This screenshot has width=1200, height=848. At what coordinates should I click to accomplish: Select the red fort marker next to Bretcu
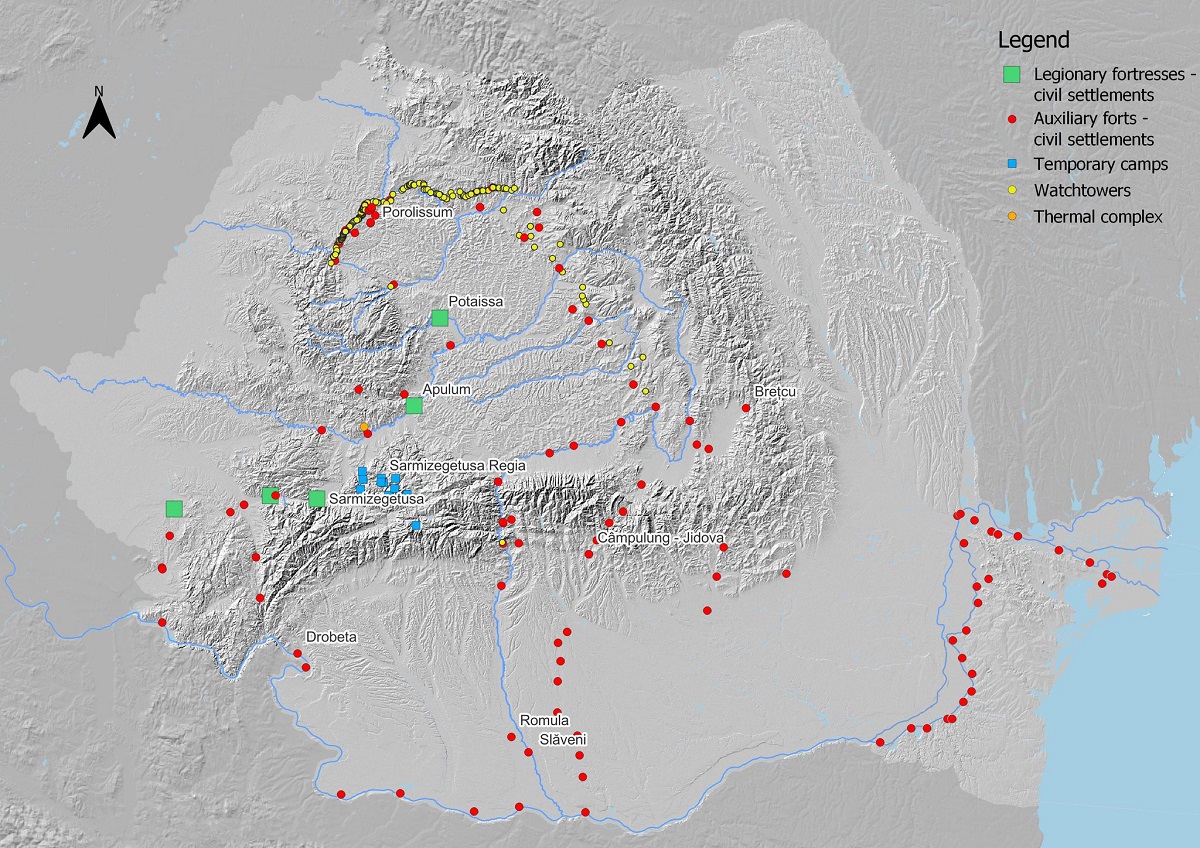click(746, 408)
